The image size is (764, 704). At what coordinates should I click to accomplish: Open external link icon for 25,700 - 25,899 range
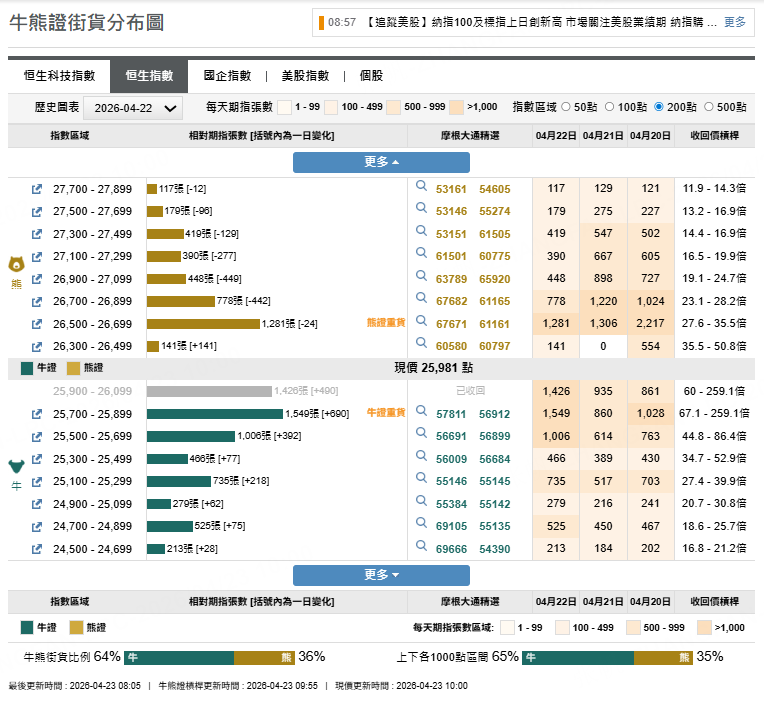point(37,413)
